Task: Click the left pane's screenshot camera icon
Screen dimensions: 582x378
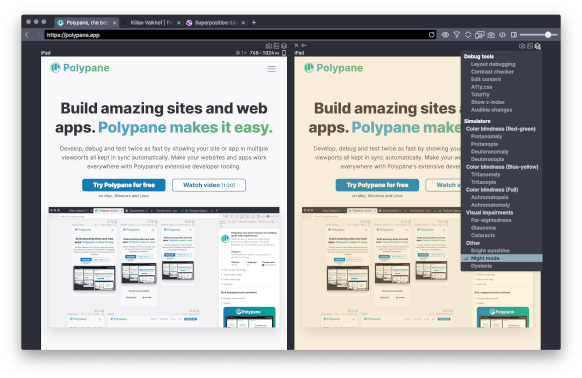Action: [x=268, y=46]
